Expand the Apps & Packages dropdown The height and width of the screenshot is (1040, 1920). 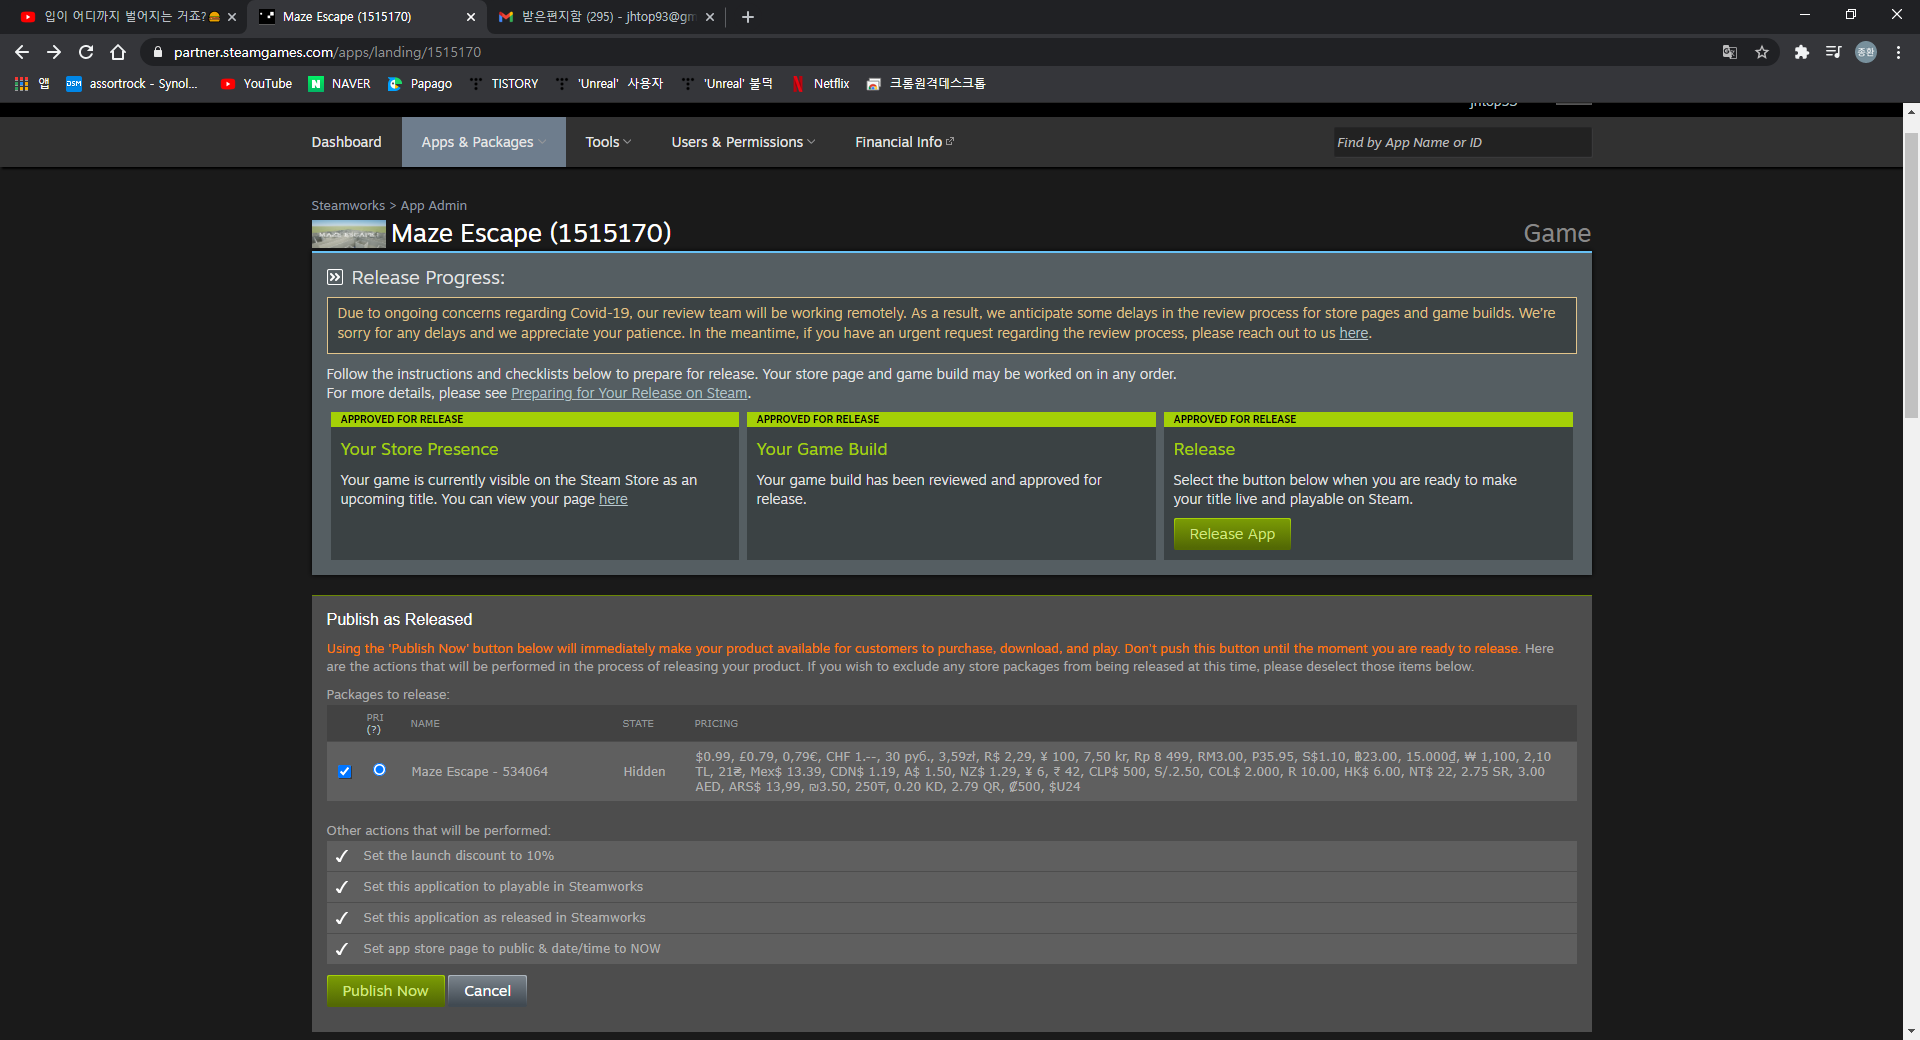click(484, 142)
